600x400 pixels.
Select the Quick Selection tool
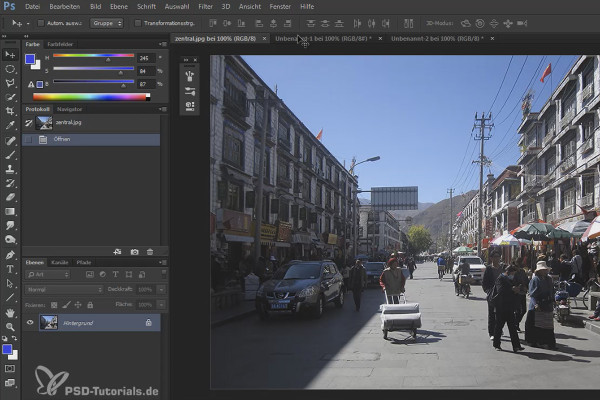tap(10, 97)
